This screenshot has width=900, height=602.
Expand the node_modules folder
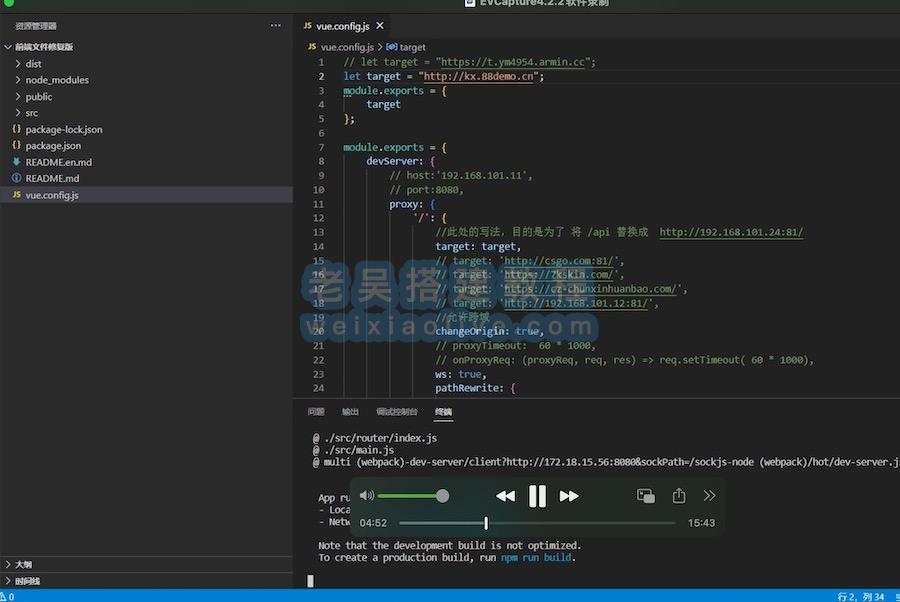coord(57,80)
